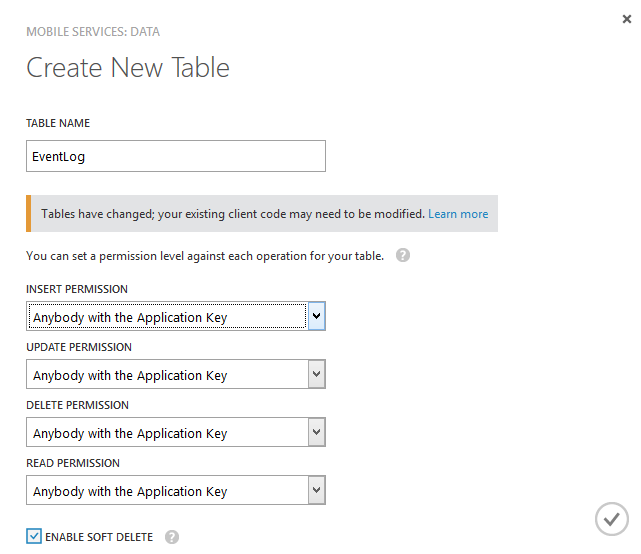Click the Mobile Services: Data header label

(x=91, y=33)
